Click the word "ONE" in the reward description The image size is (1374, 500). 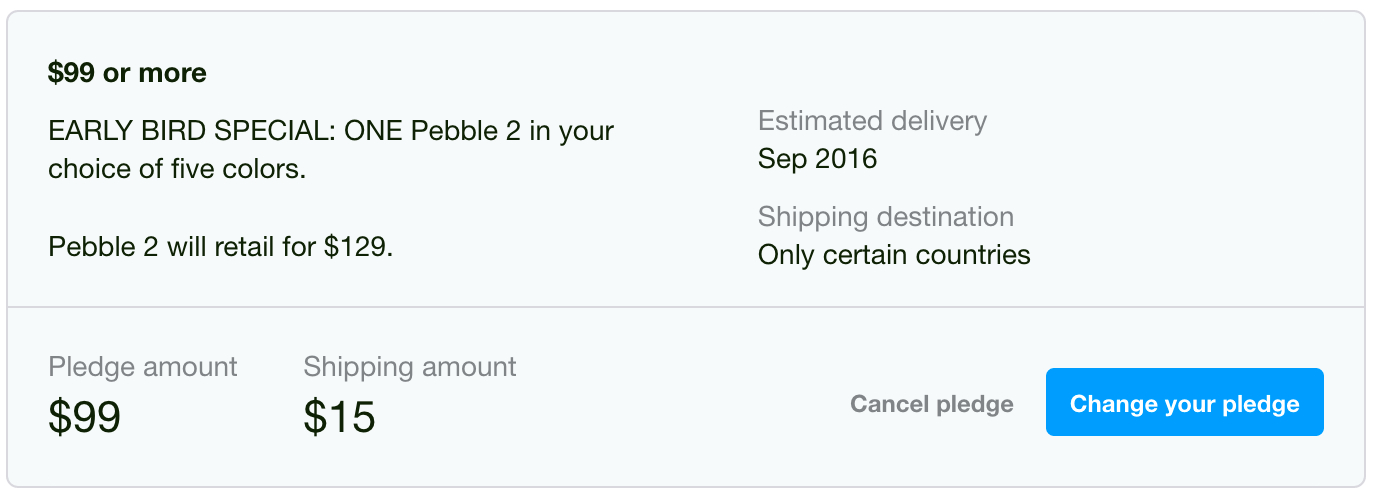click(x=374, y=131)
